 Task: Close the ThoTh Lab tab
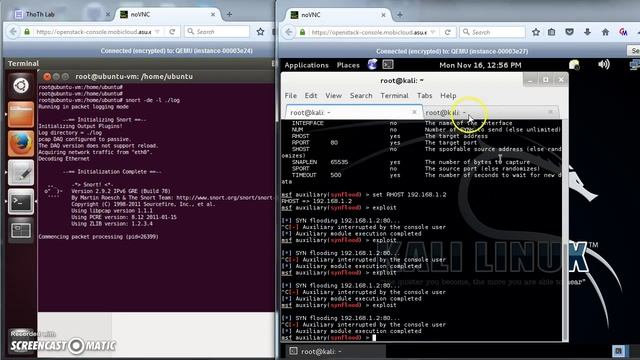pos(108,14)
